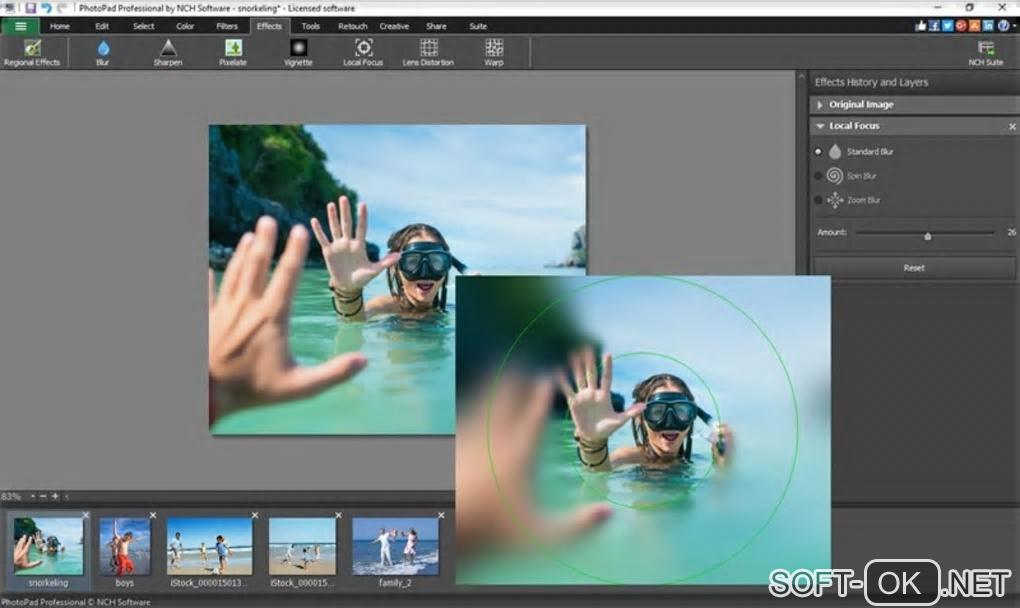Click the Reset button
Viewport: 1020px width, 608px height.
(913, 268)
